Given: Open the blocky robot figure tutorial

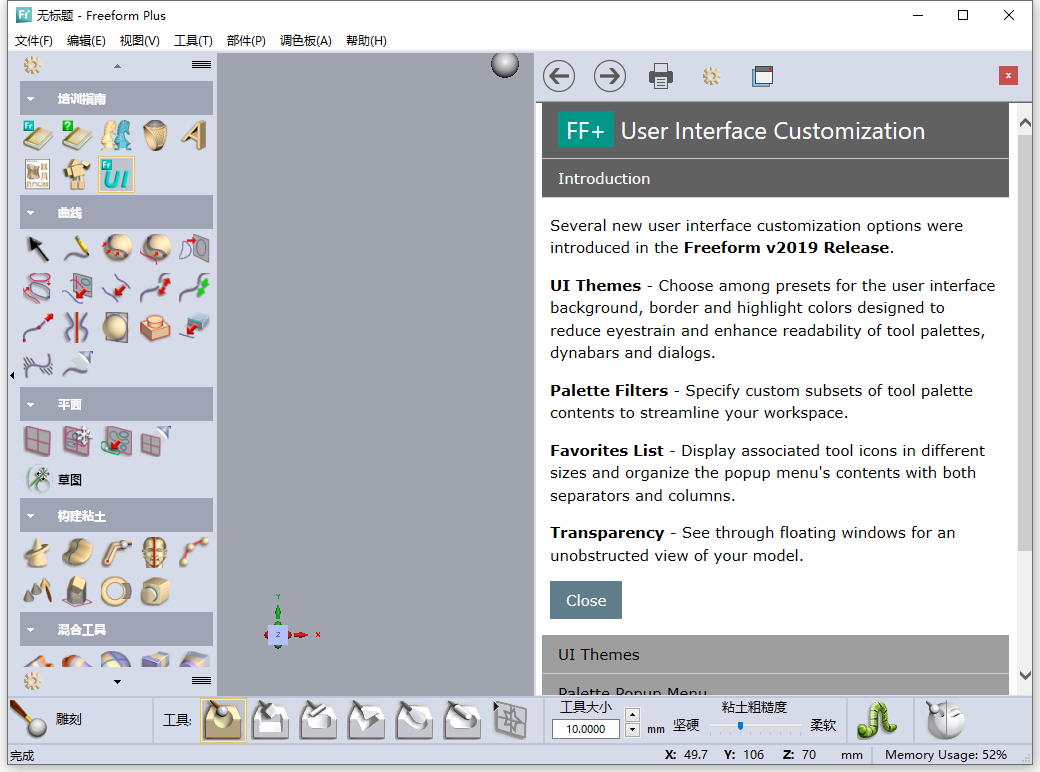Looking at the screenshot, I should [x=77, y=174].
